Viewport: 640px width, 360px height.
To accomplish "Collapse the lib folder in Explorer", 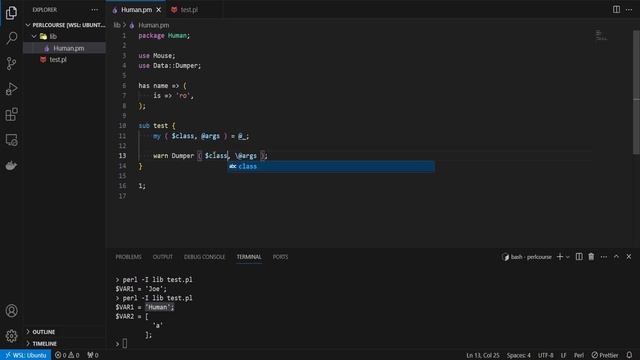I will pos(65,36).
